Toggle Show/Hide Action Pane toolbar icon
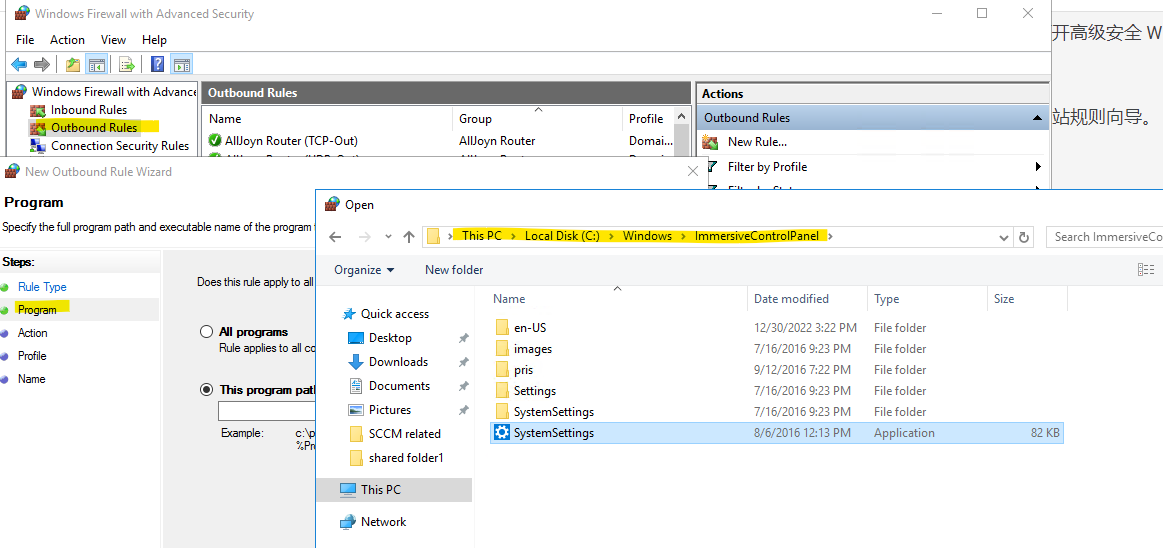 click(182, 65)
